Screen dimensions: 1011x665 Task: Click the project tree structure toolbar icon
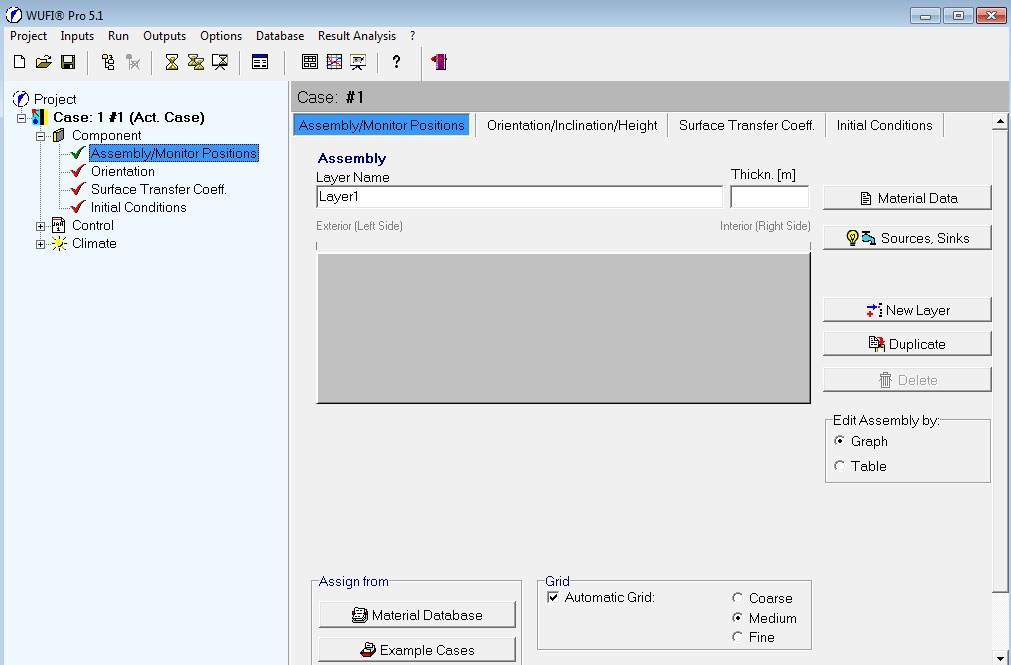click(108, 62)
